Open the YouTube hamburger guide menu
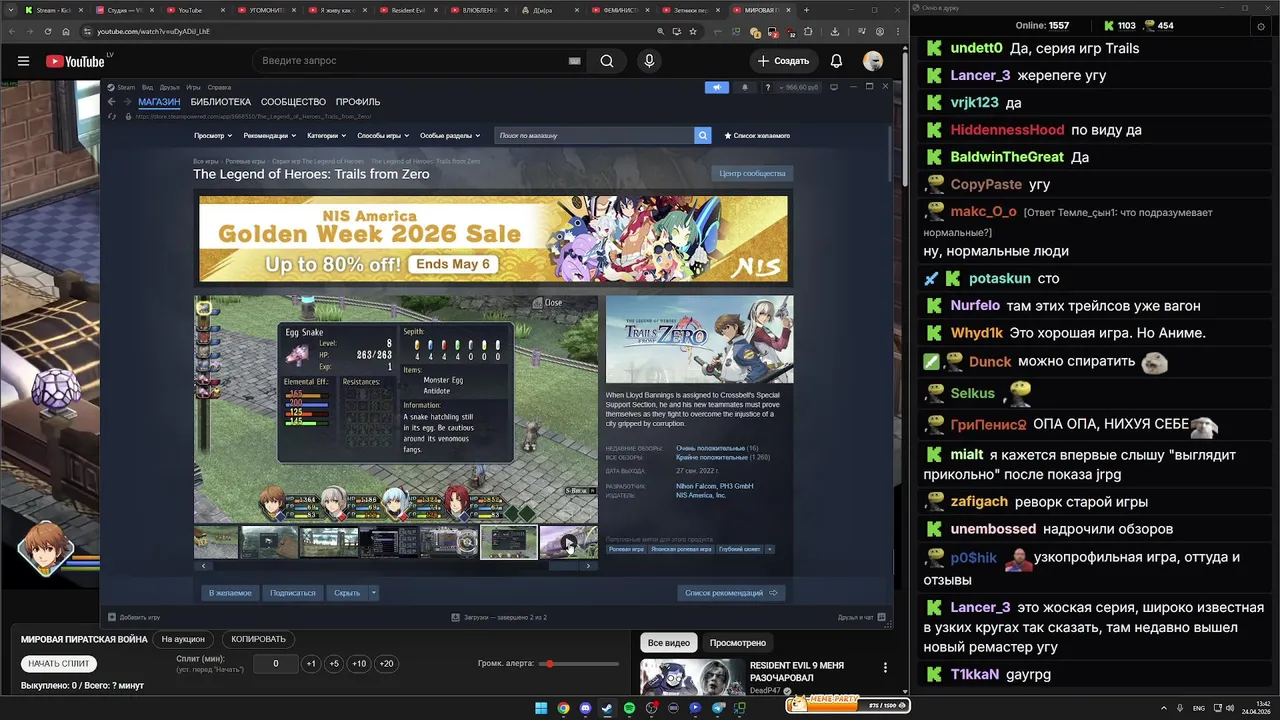The width and height of the screenshot is (1280, 720). click(23, 61)
